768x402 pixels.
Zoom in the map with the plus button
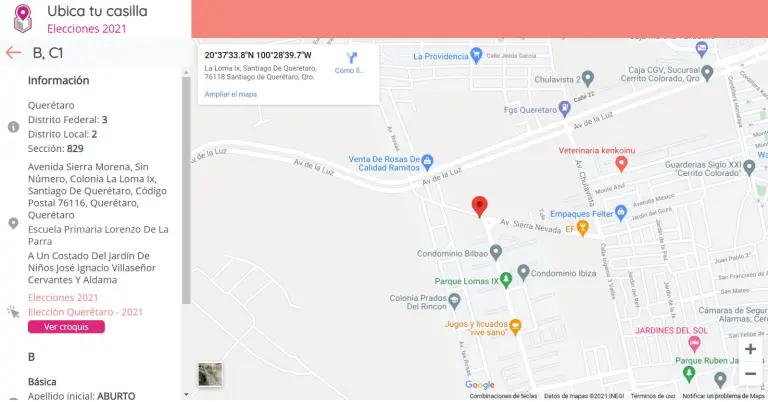point(750,349)
